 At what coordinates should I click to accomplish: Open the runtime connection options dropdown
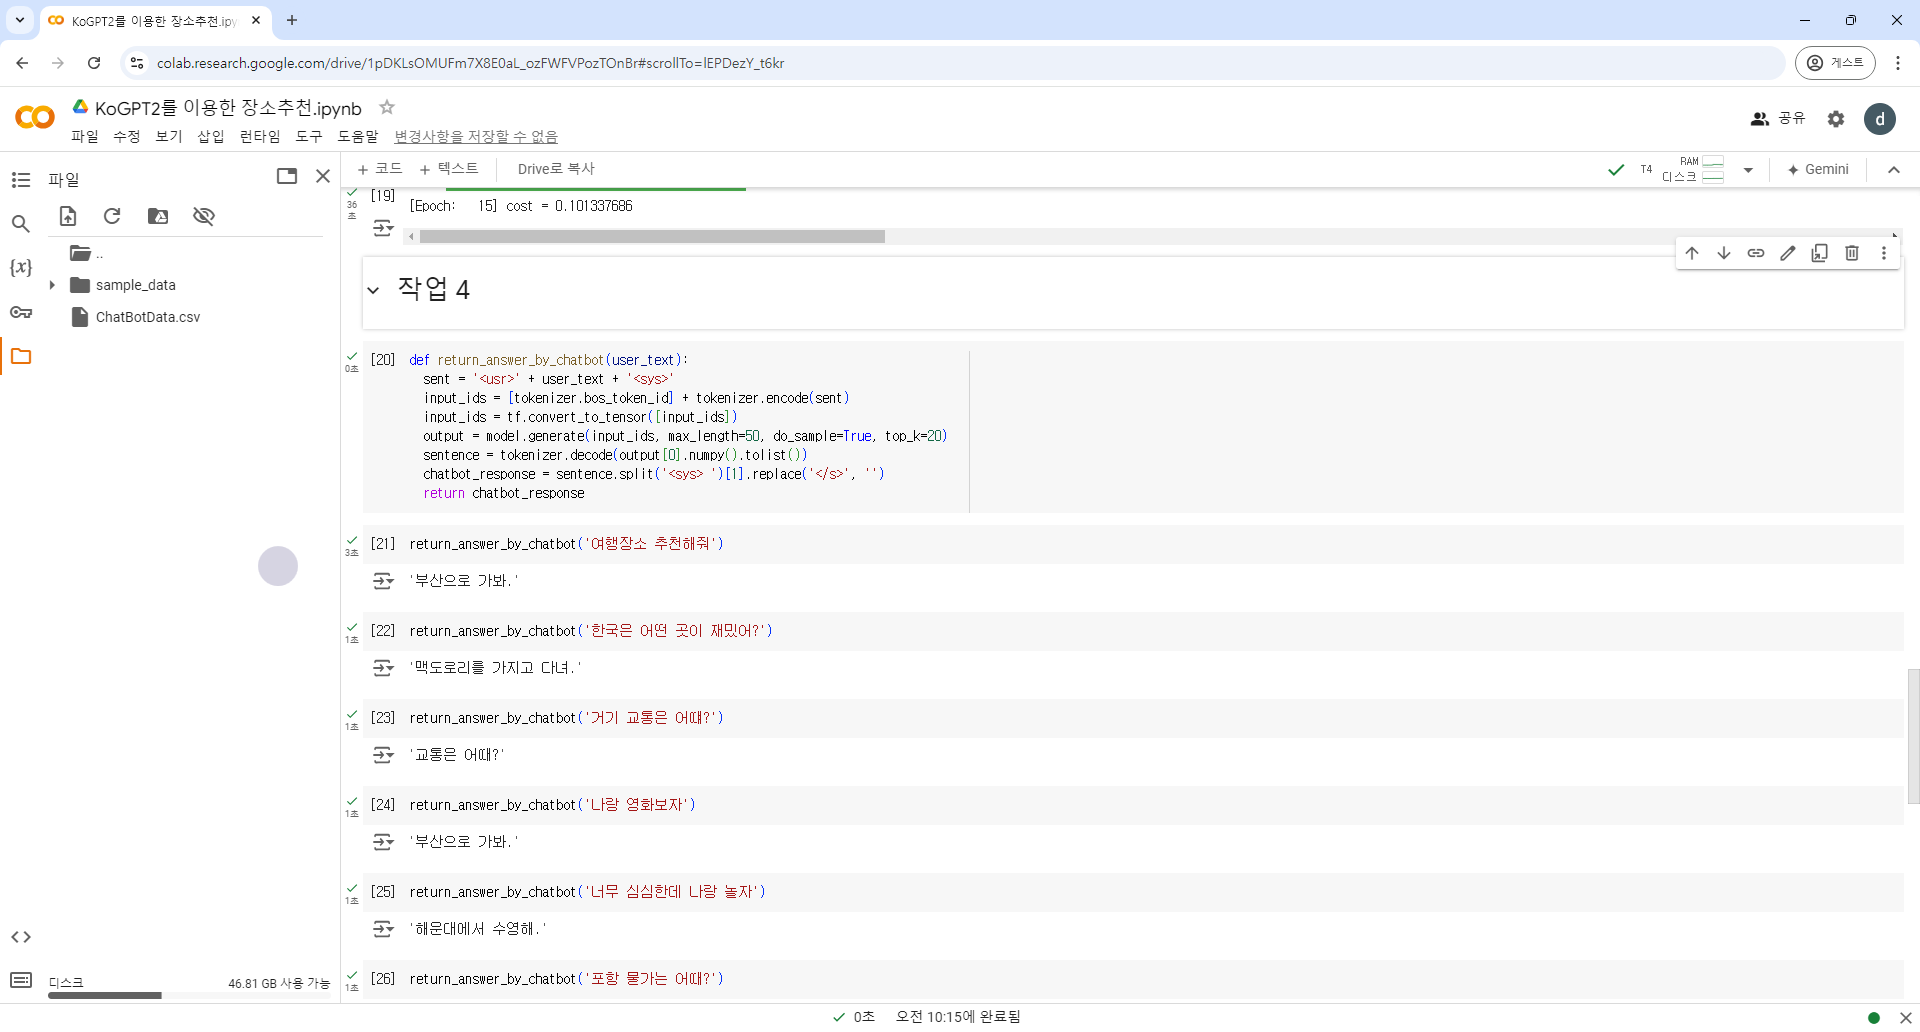pyautogui.click(x=1748, y=170)
